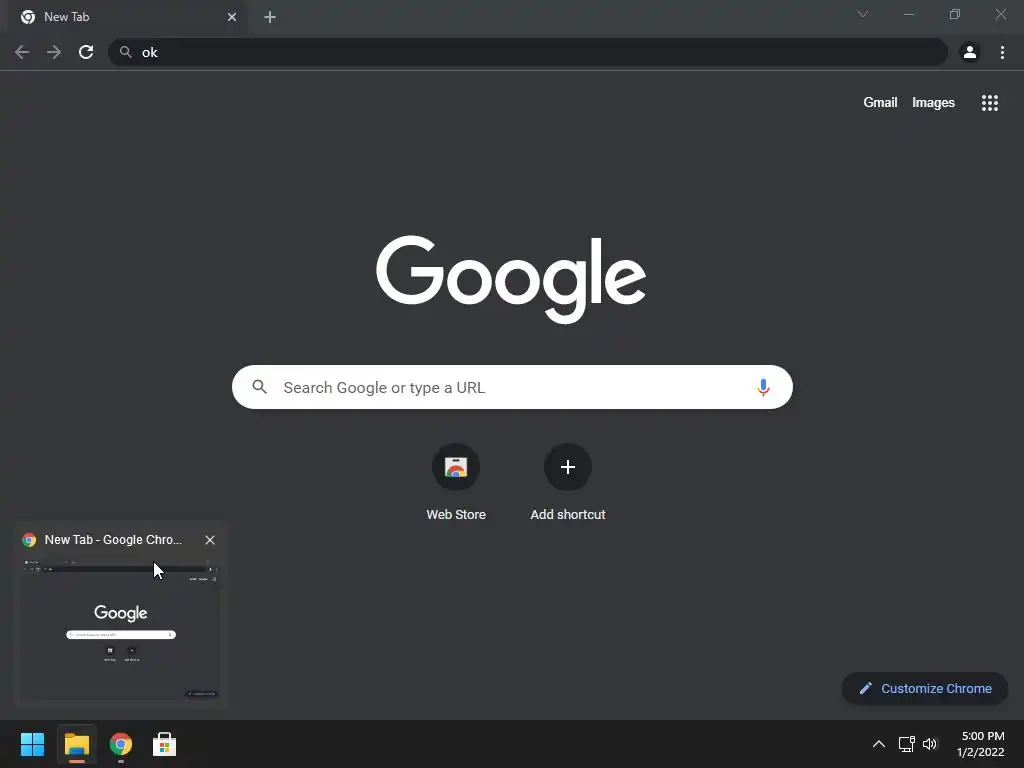Open the clock showing 5:00 PM
This screenshot has height=768, width=1024.
pos(981,744)
